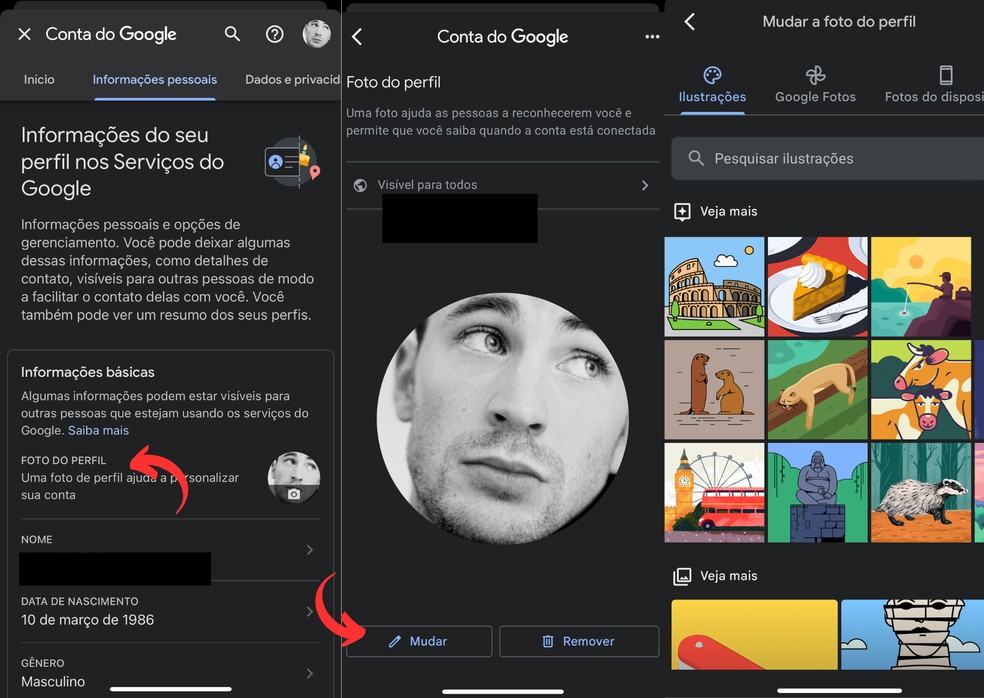984x698 pixels.
Task: Open the three-dot overflow menu
Action: click(652, 36)
